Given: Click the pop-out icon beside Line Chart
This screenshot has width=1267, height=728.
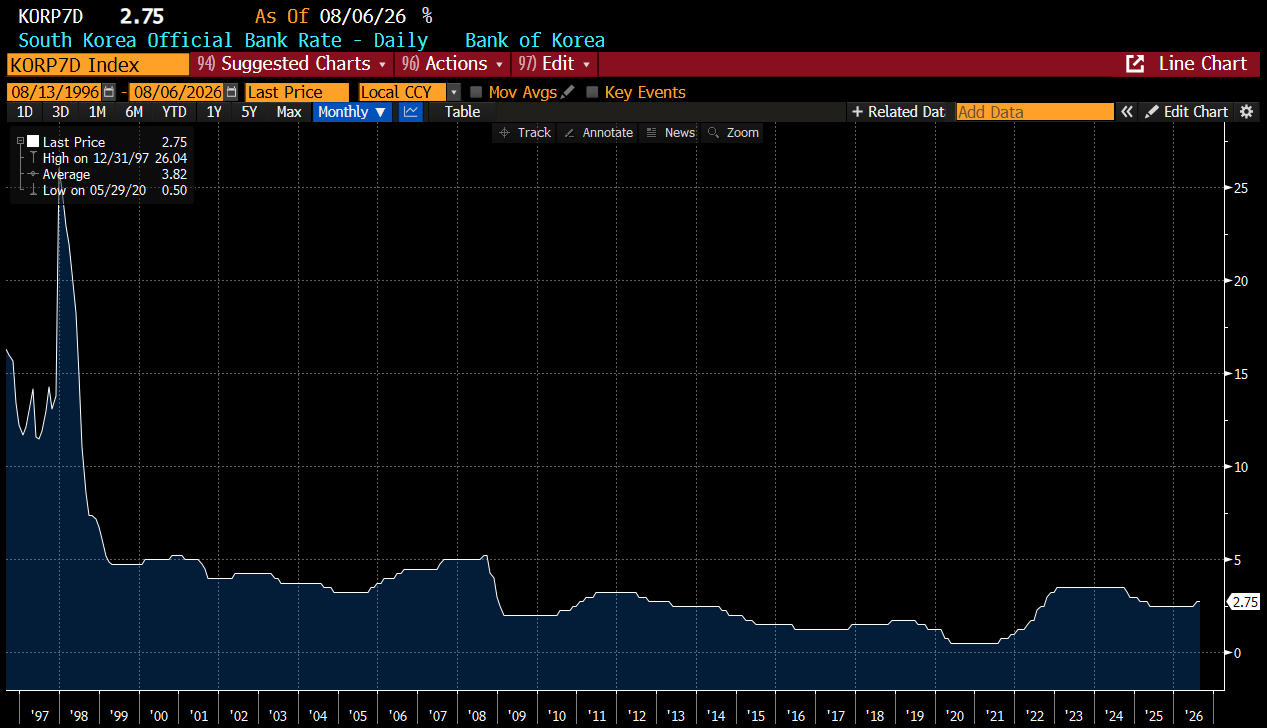Looking at the screenshot, I should [x=1135, y=64].
